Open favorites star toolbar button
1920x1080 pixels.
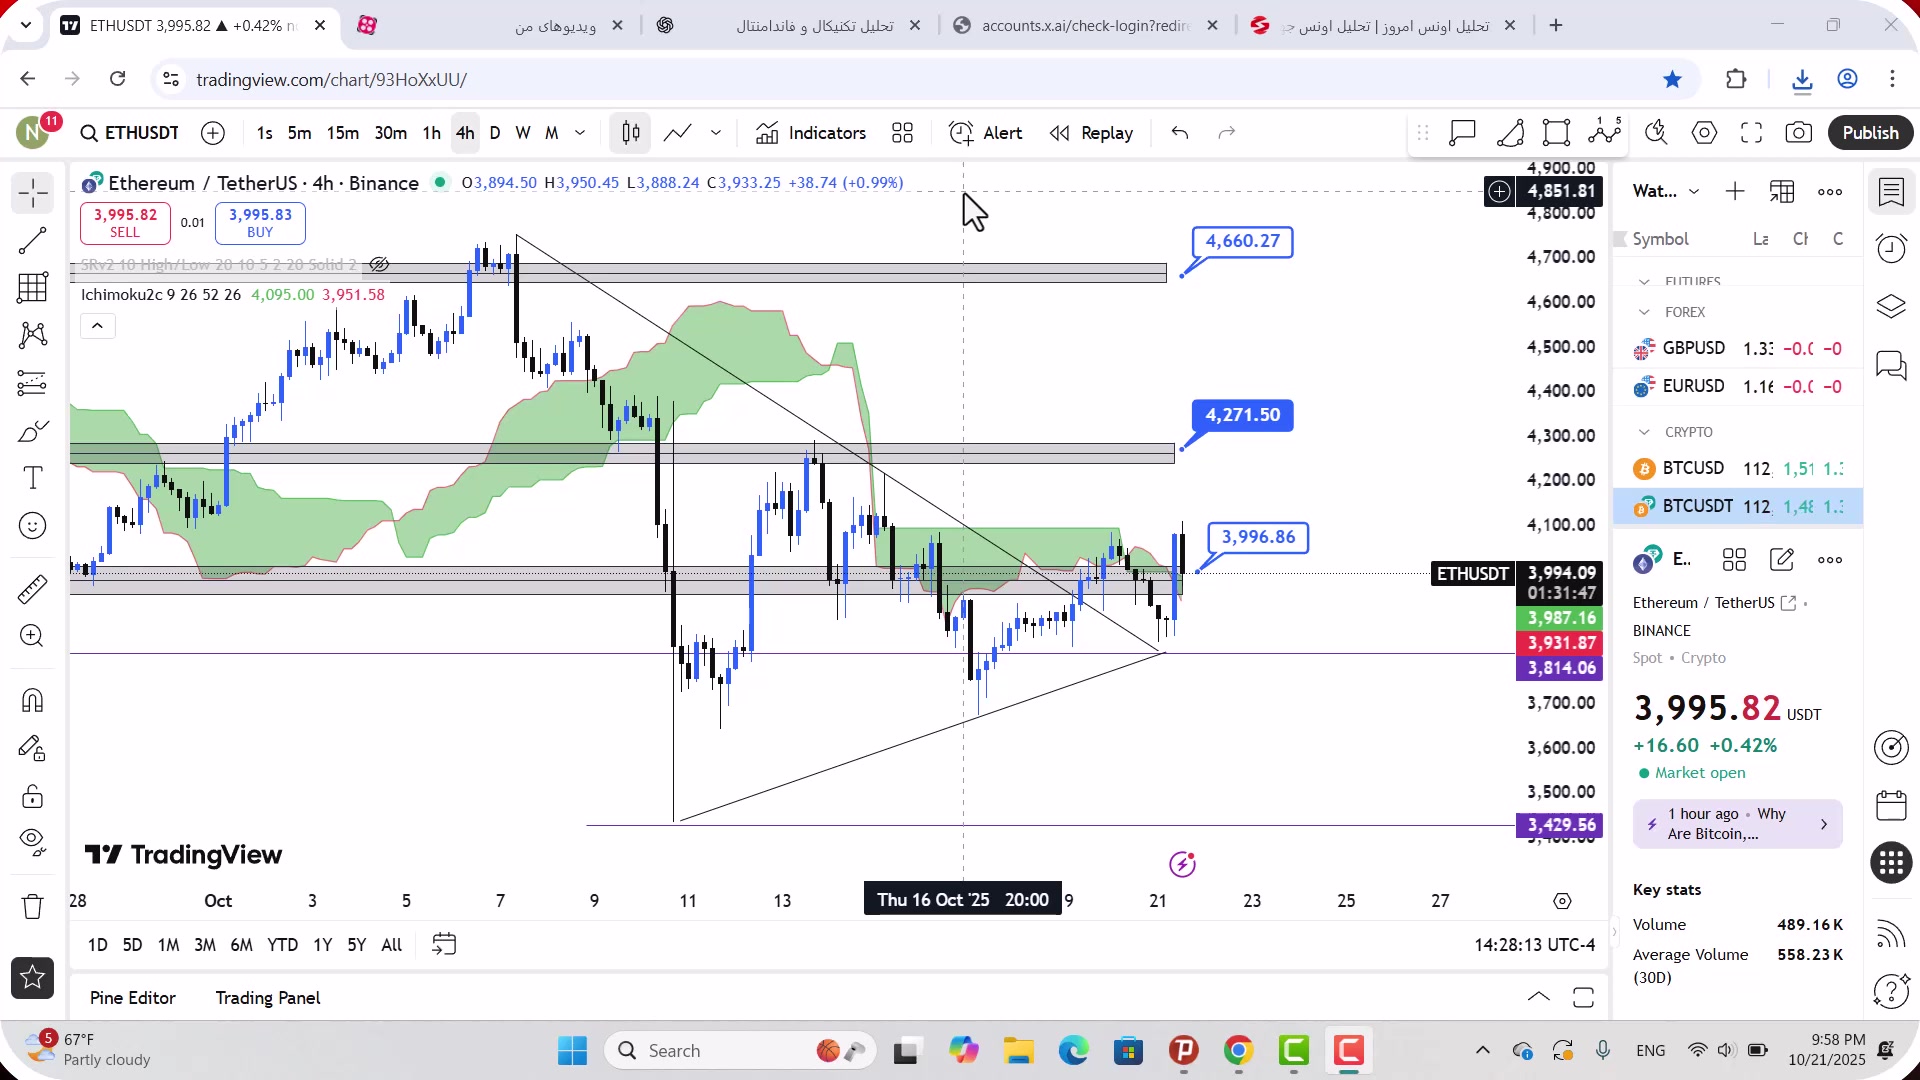point(33,977)
